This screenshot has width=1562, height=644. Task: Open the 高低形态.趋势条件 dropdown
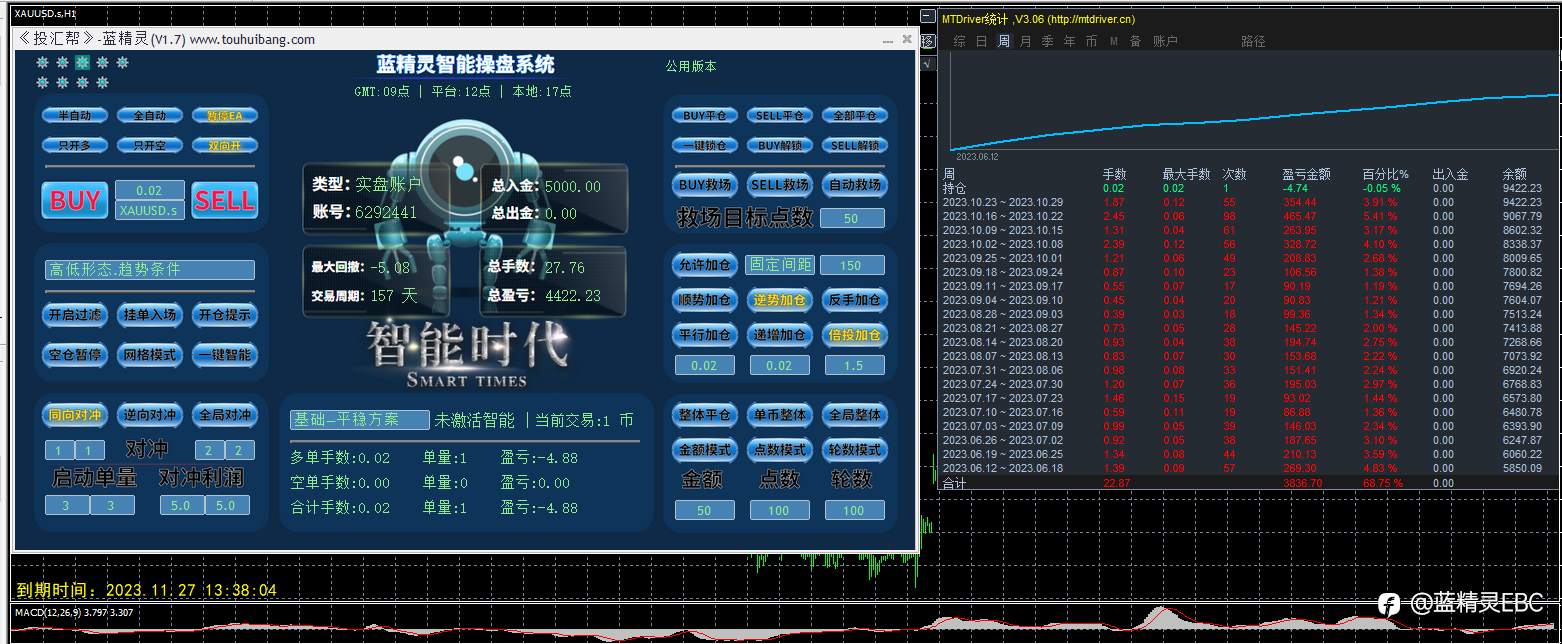coord(150,270)
